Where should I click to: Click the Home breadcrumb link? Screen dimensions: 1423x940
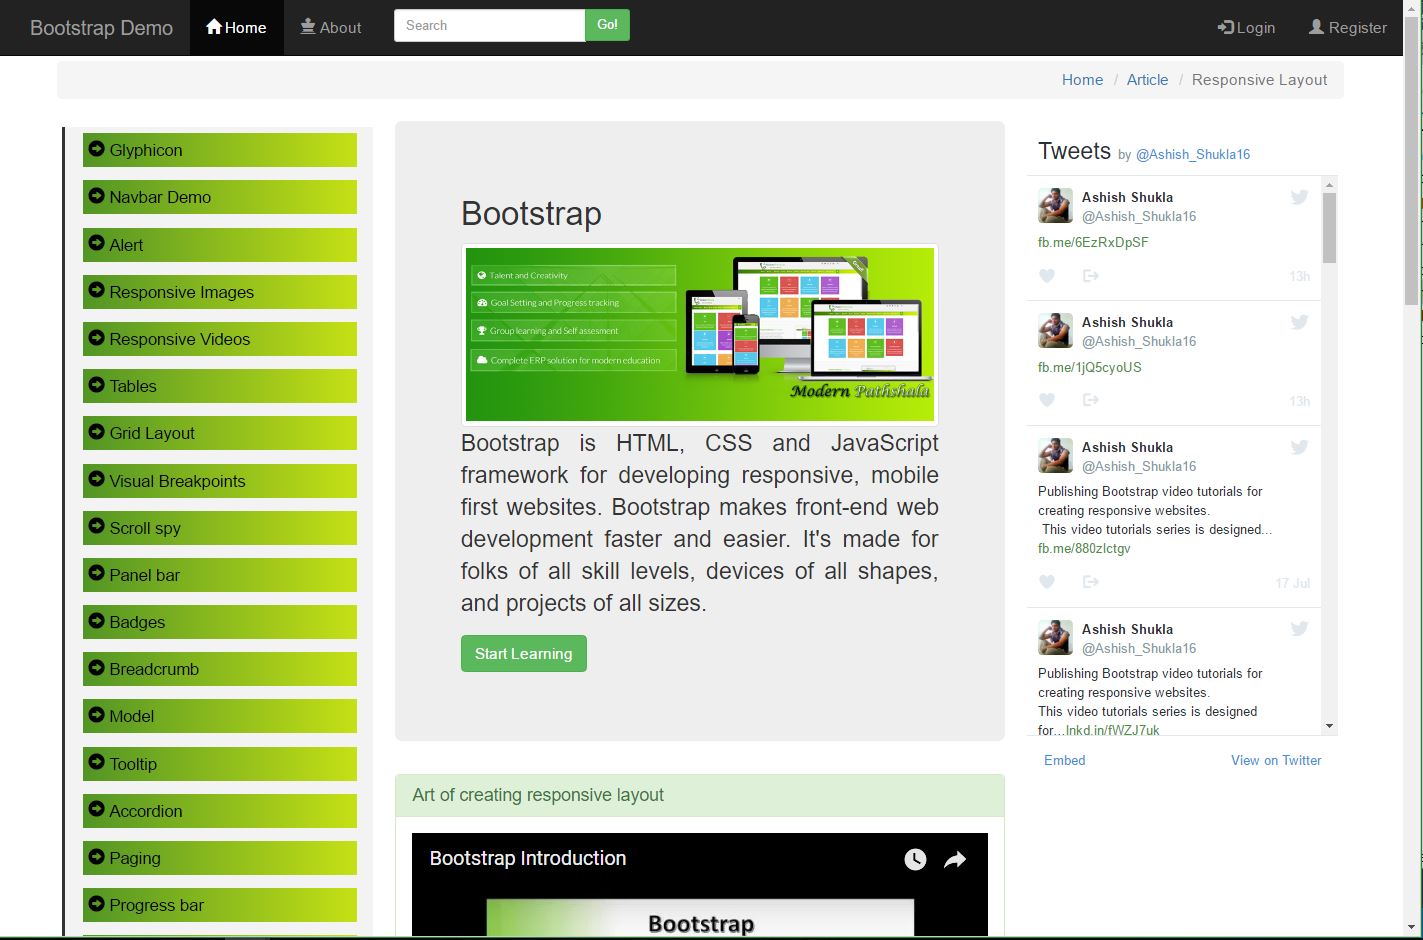pos(1082,80)
